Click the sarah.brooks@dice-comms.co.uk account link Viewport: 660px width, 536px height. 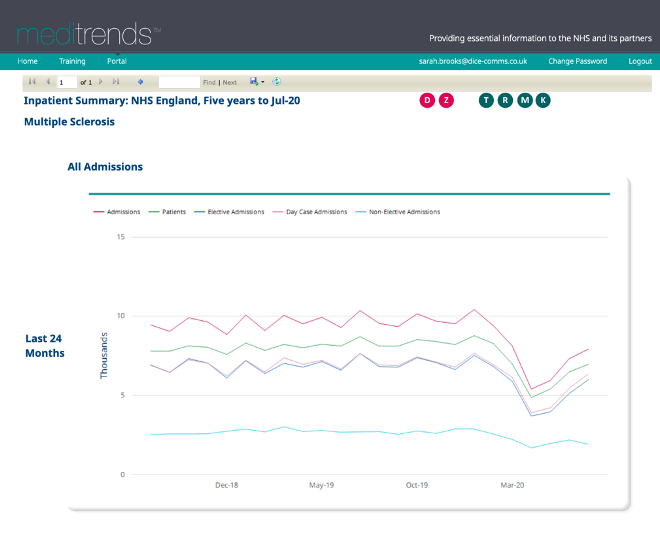pos(473,61)
